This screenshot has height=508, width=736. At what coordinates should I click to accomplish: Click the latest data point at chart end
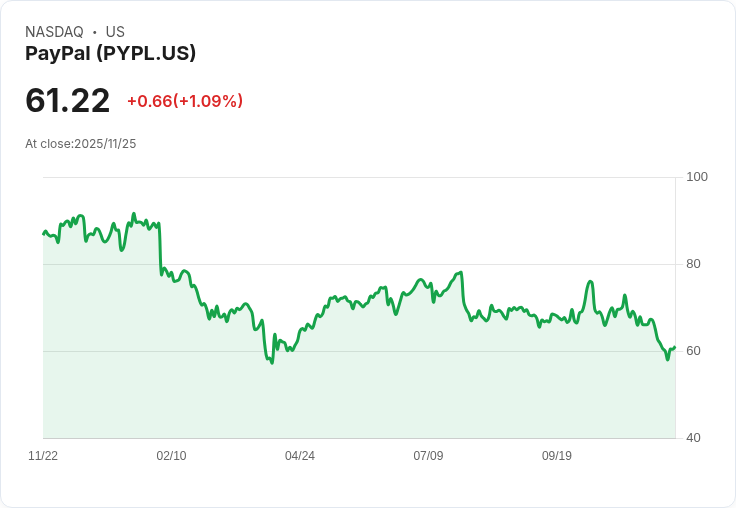675,347
